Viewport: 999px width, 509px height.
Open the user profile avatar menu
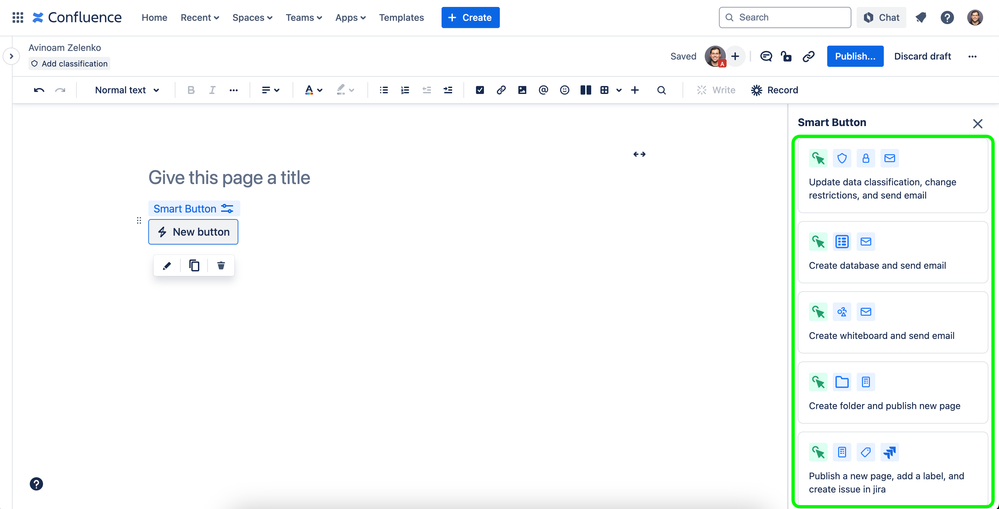(975, 18)
